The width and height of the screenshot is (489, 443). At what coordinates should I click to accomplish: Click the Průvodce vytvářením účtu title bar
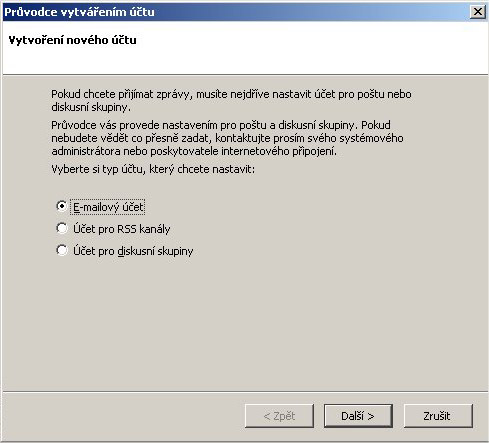(233, 12)
